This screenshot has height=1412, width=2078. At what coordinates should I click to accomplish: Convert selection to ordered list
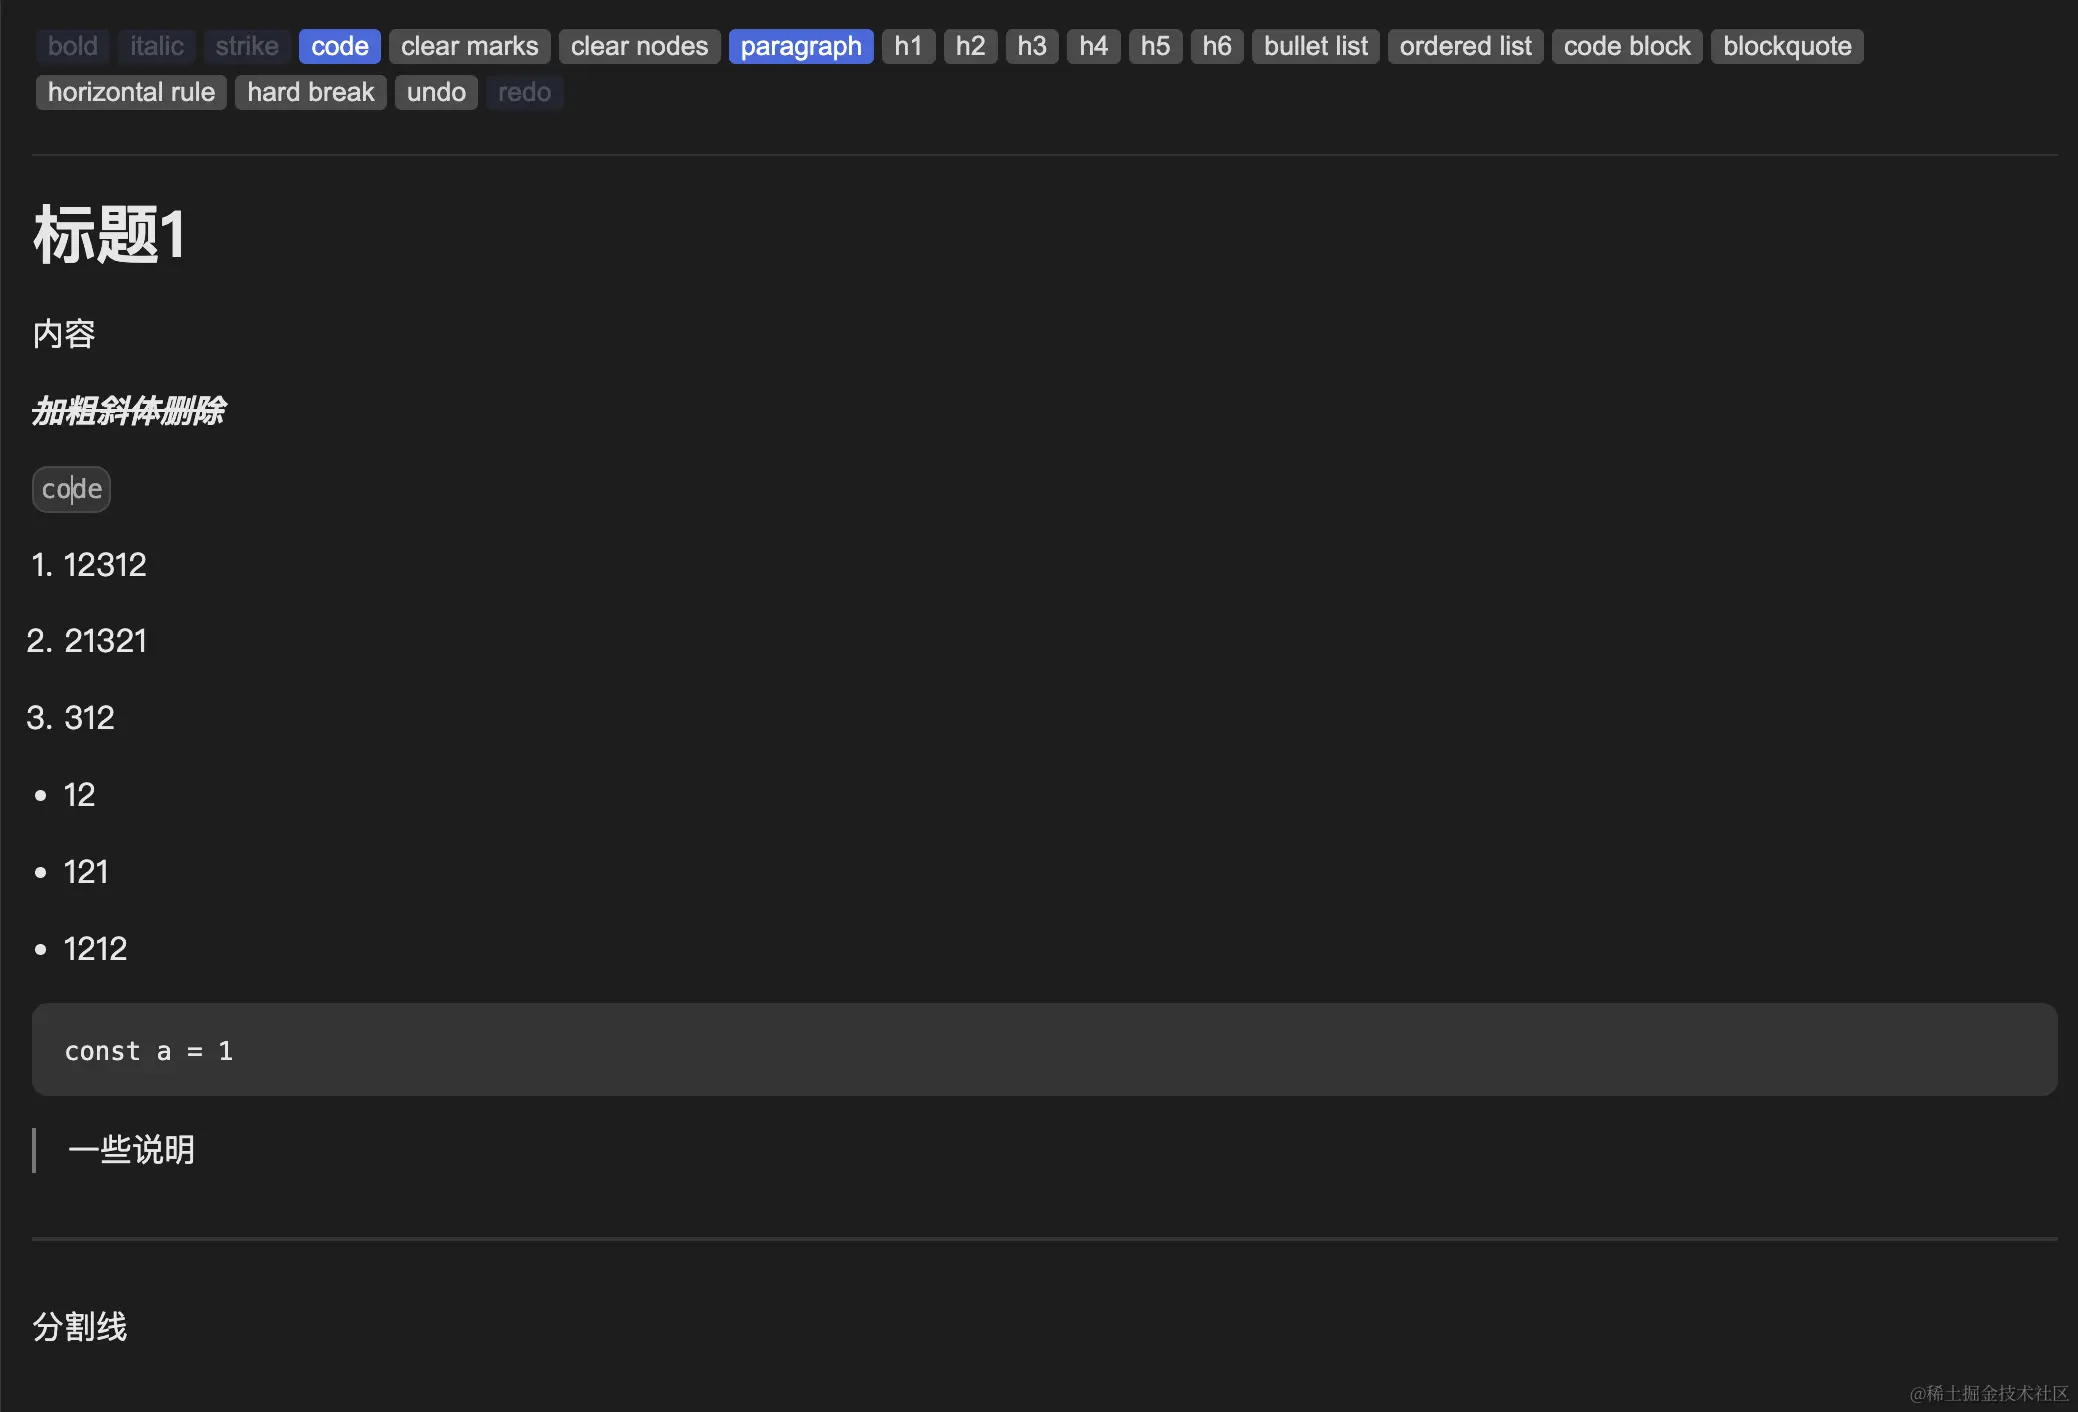click(x=1465, y=46)
